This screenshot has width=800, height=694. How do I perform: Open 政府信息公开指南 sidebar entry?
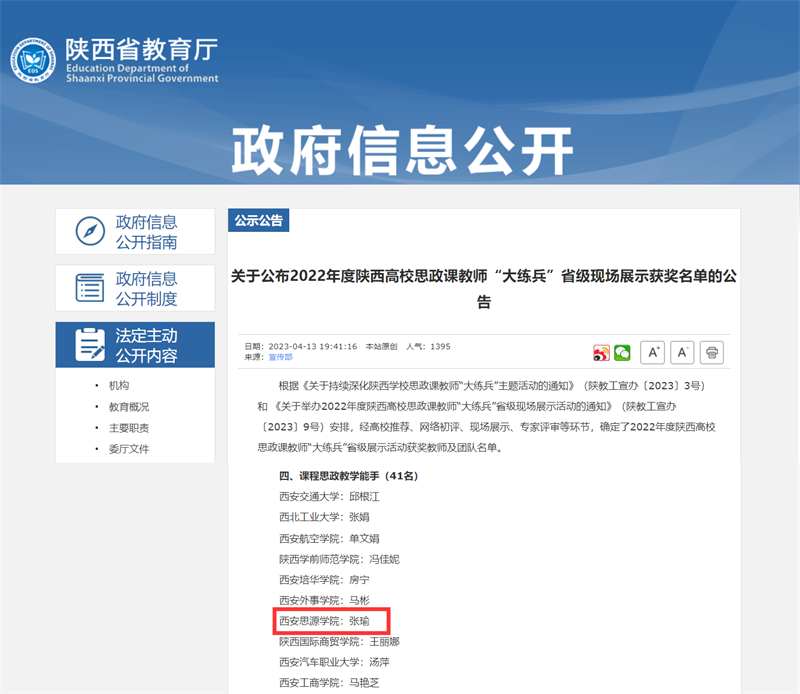point(135,231)
